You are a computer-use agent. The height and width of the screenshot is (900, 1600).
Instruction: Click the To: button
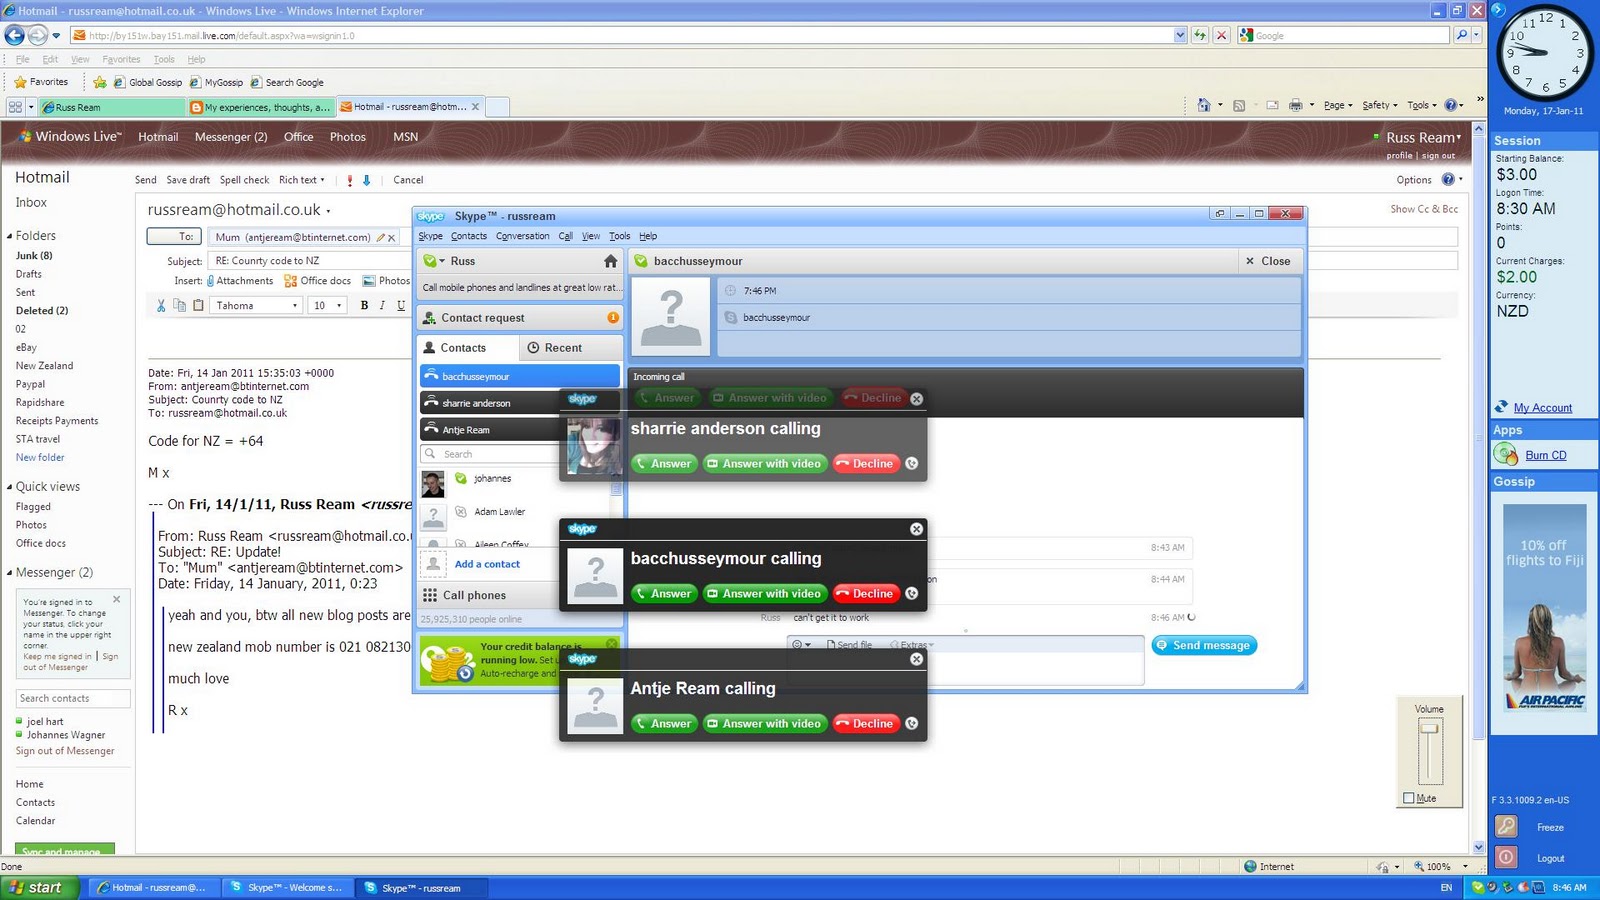click(175, 237)
